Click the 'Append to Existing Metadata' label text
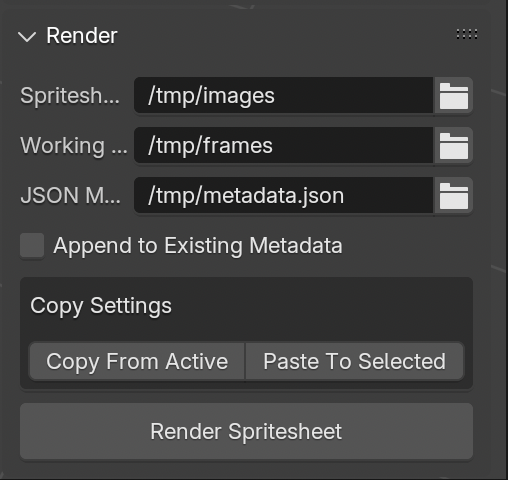 click(198, 246)
